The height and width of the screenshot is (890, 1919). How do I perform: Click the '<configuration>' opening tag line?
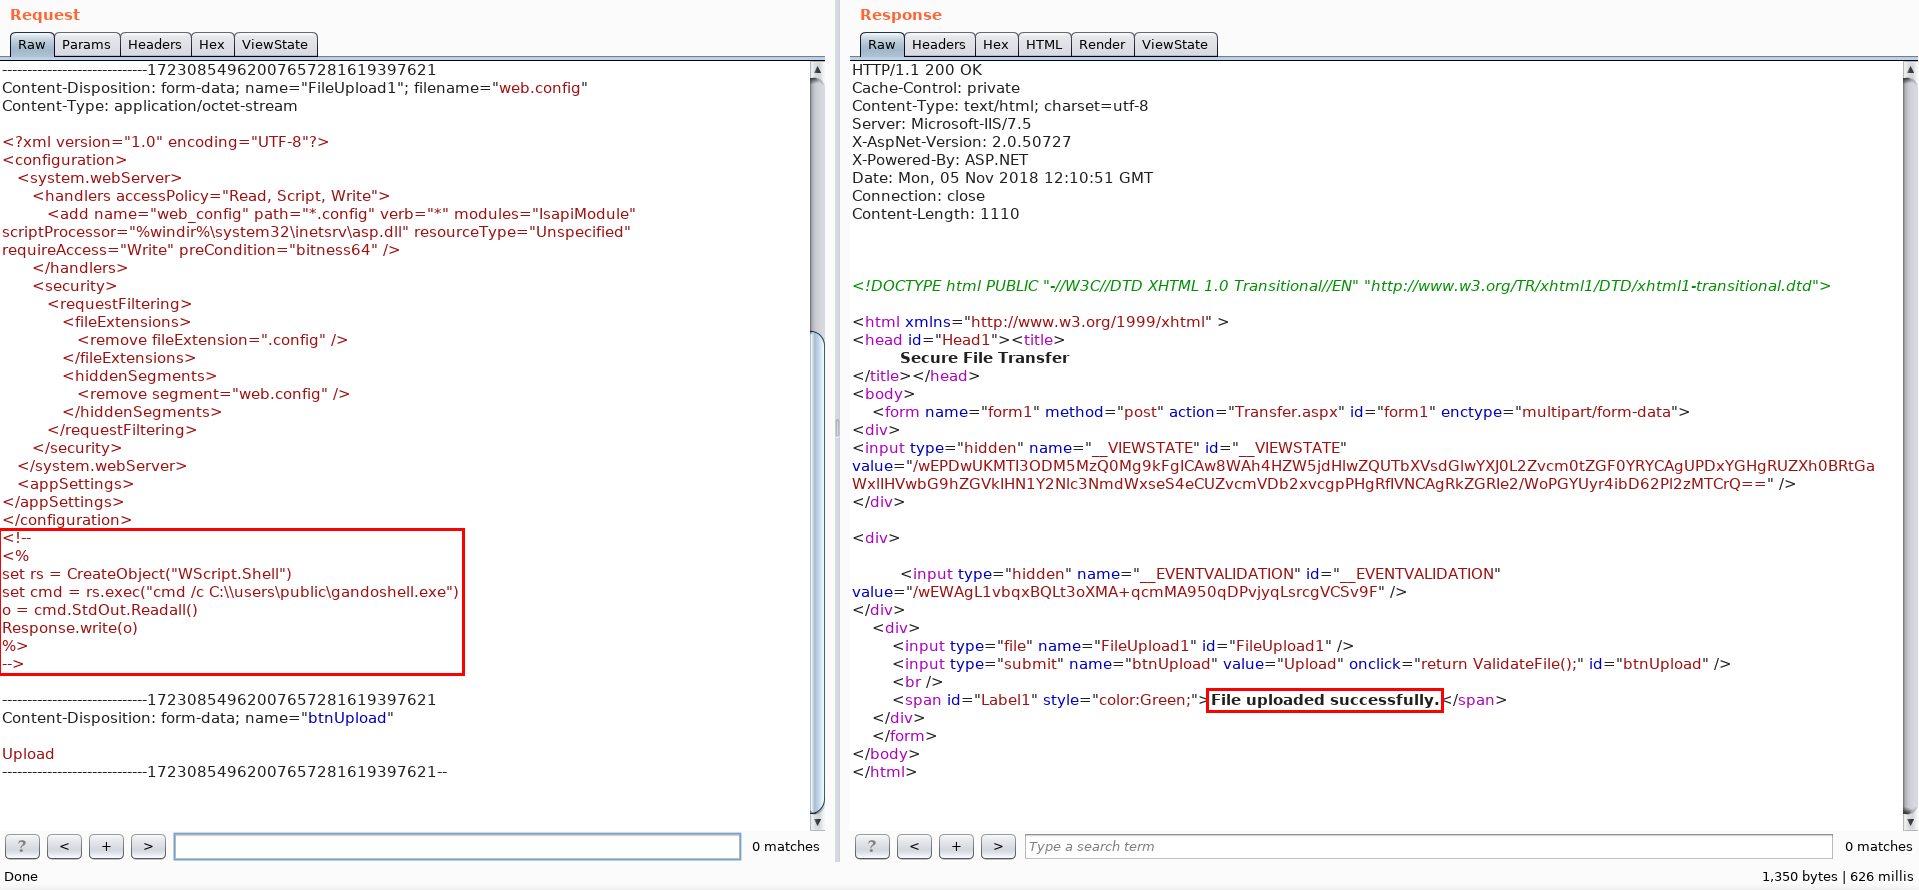pos(65,160)
